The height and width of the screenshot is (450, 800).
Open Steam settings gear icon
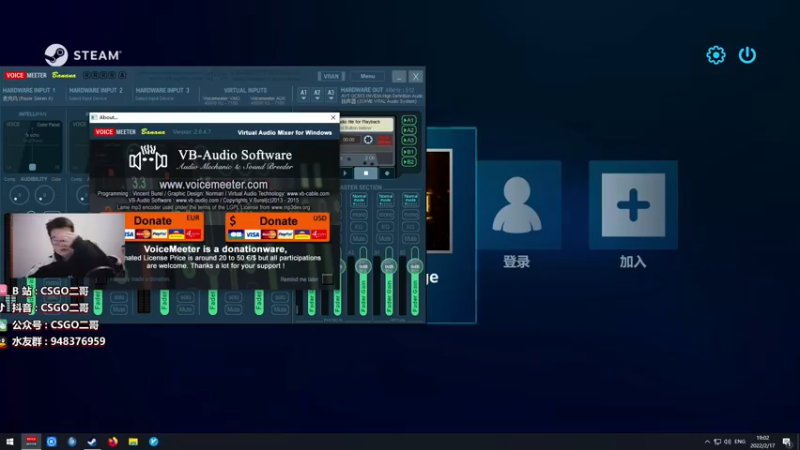716,55
